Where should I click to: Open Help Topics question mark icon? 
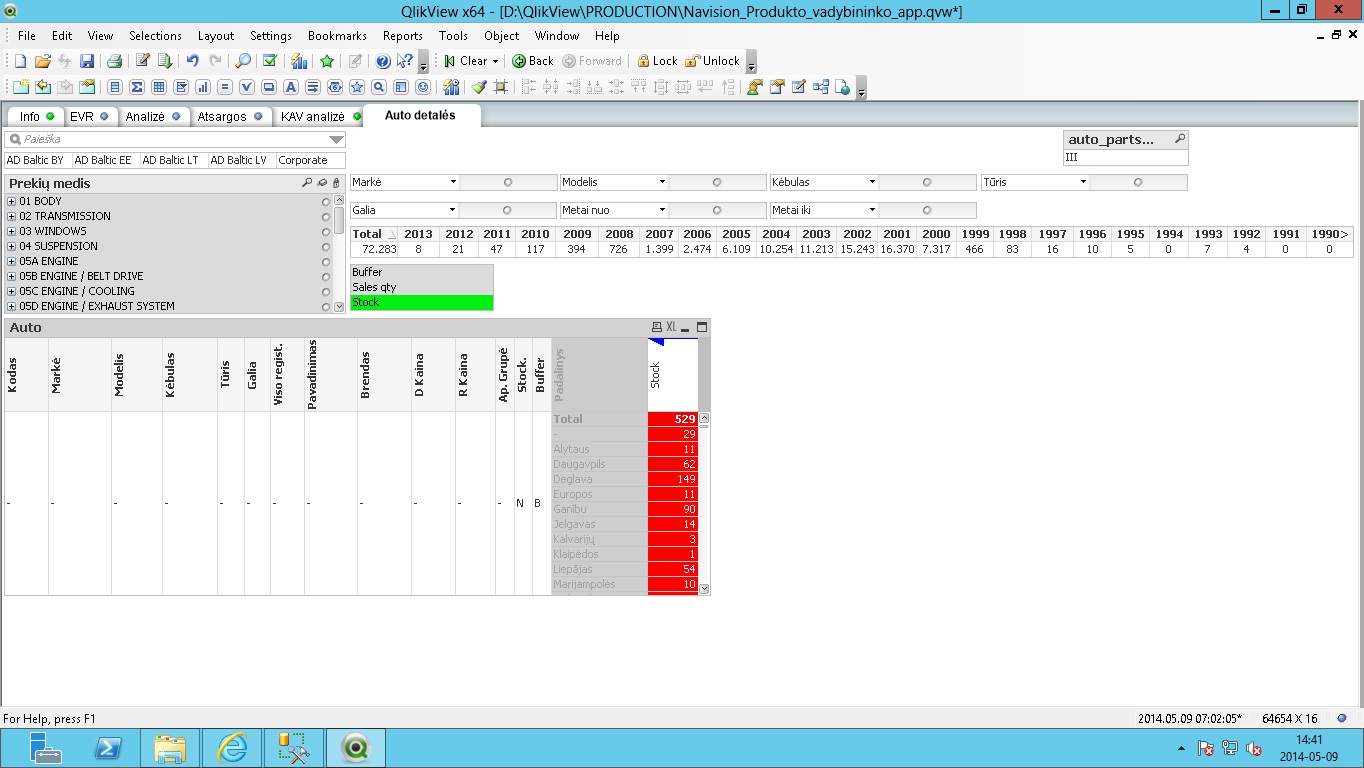click(383, 61)
